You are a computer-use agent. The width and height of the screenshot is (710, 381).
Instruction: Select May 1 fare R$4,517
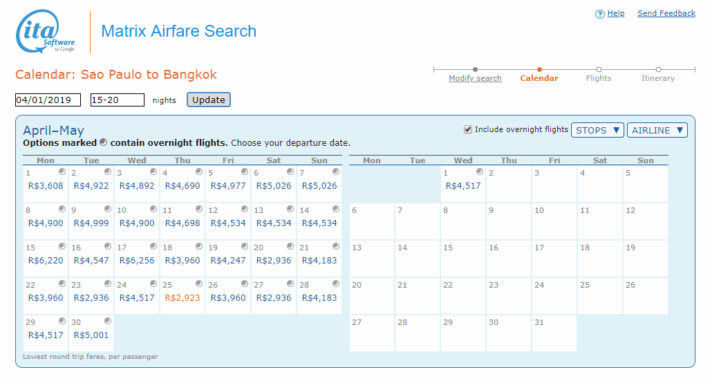(x=463, y=186)
